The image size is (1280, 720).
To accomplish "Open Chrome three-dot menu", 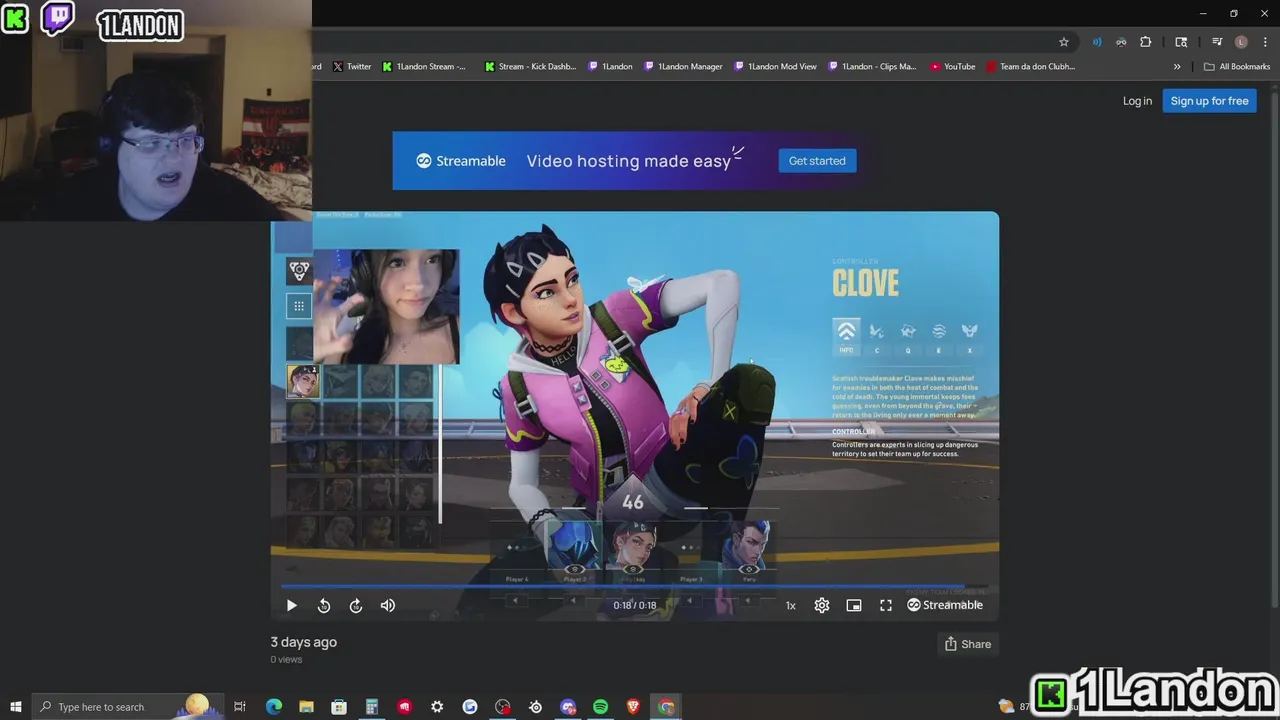I will pos(1265,42).
